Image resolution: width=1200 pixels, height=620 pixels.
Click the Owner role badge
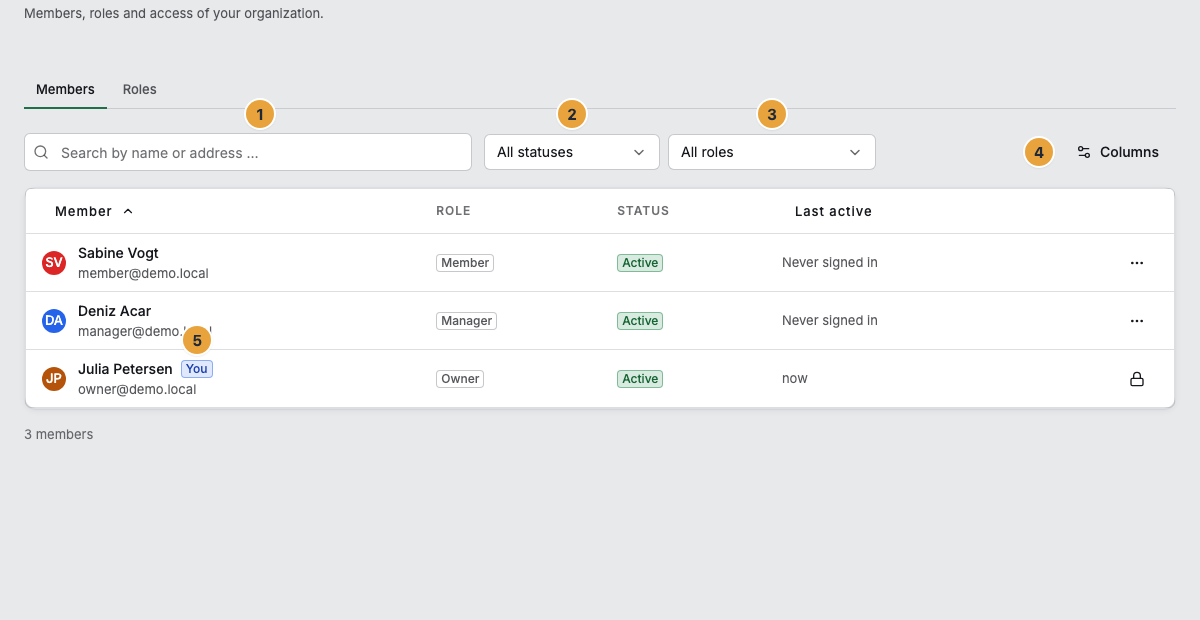click(x=460, y=379)
